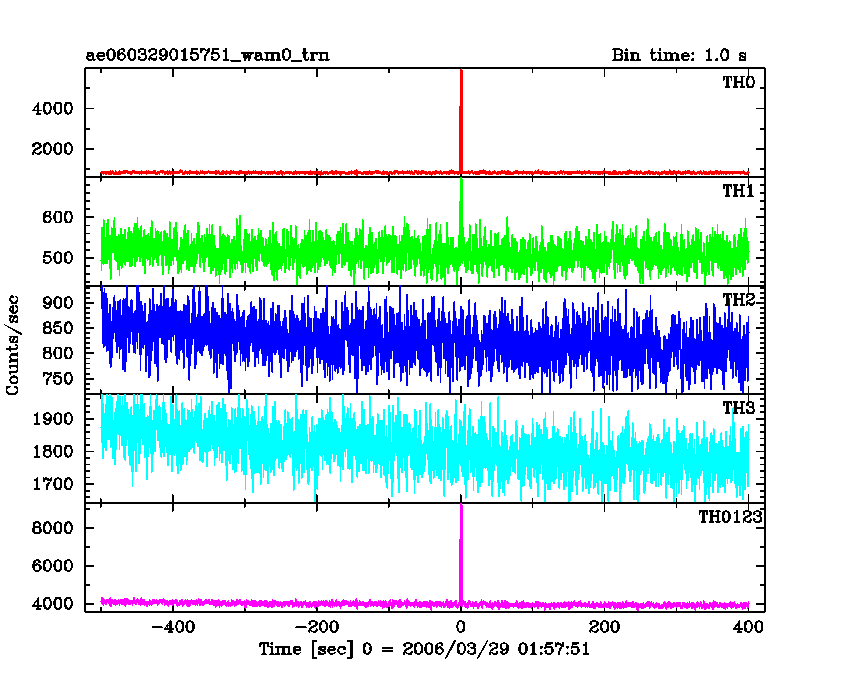Select the 600 tick in the TH1 panel
Screen dimensions: 850x680
click(57, 217)
